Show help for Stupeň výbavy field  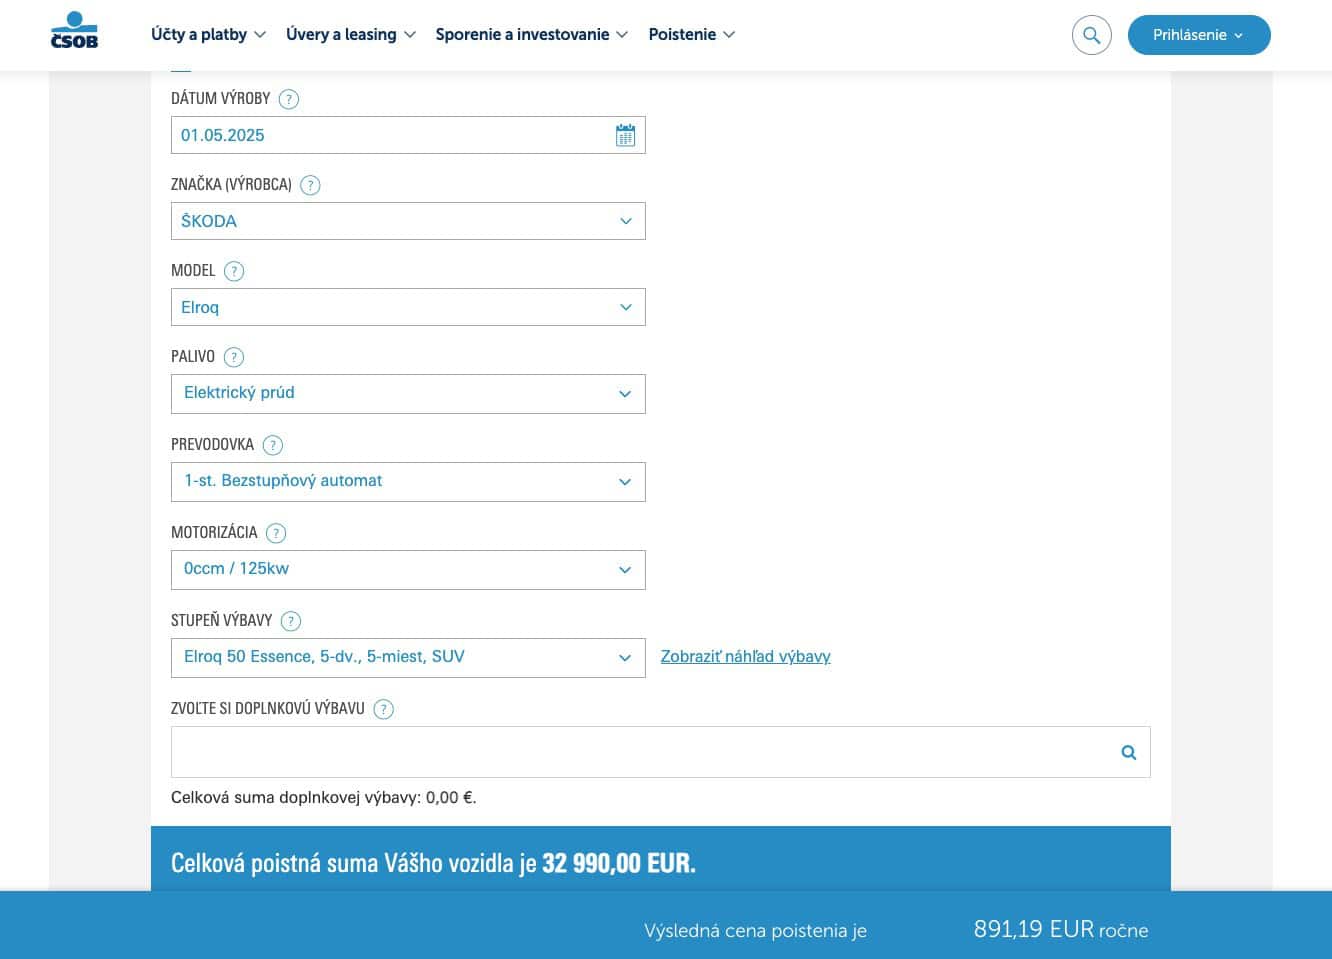[x=291, y=621]
